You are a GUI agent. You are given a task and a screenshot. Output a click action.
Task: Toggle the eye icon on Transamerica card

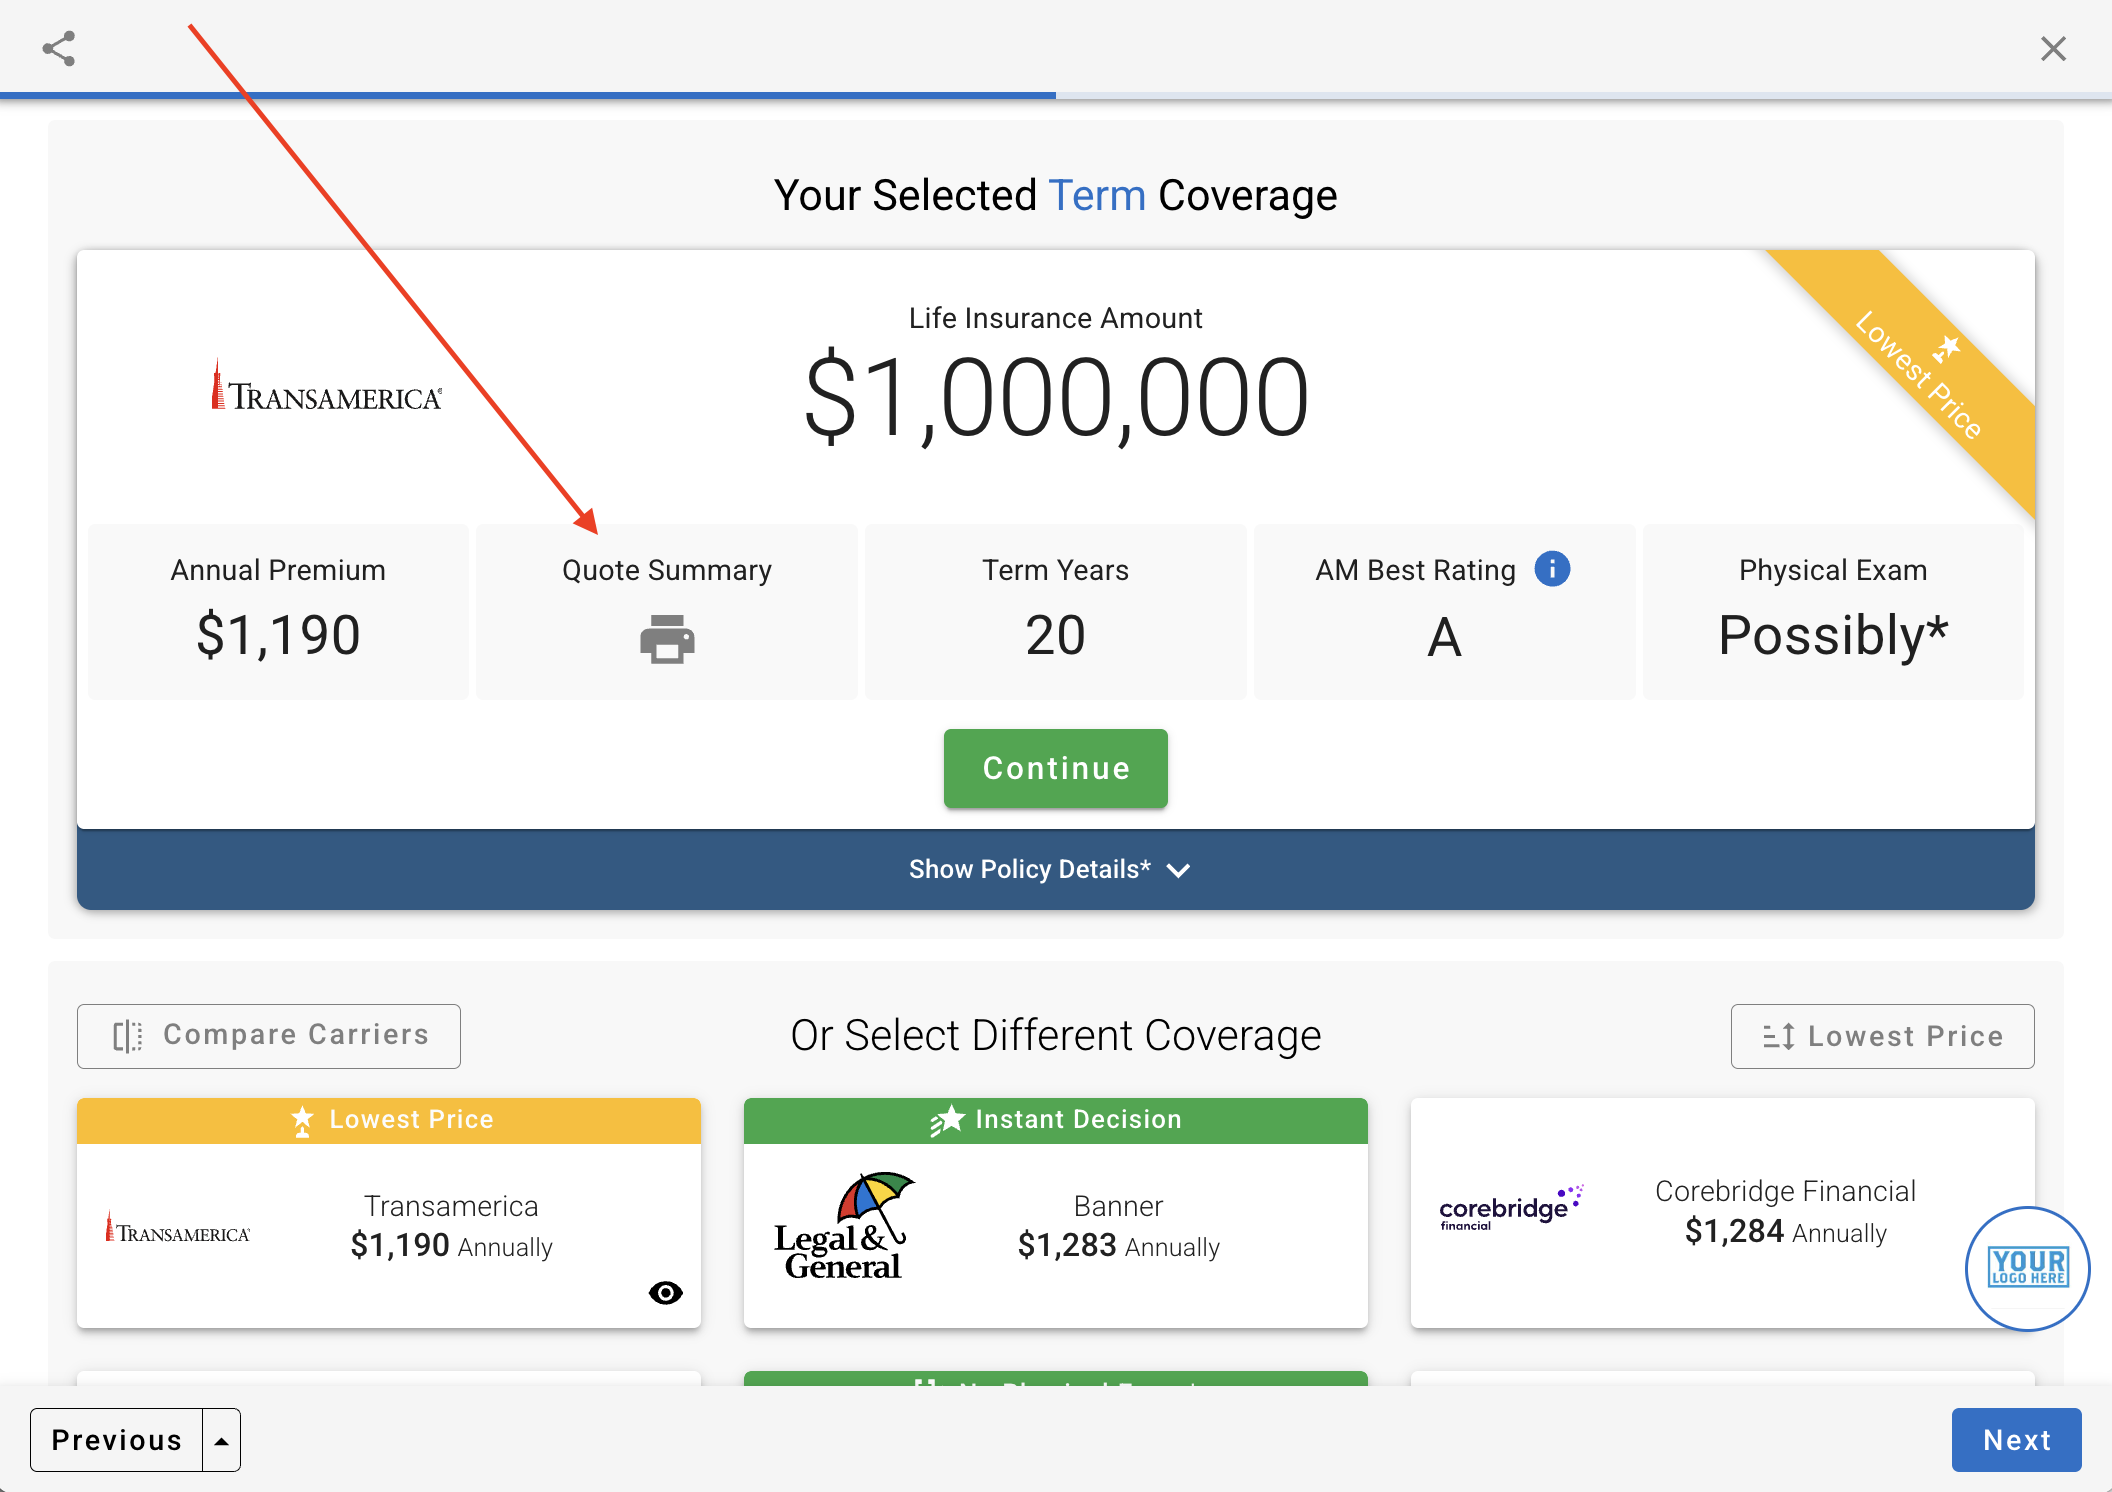click(x=666, y=1293)
